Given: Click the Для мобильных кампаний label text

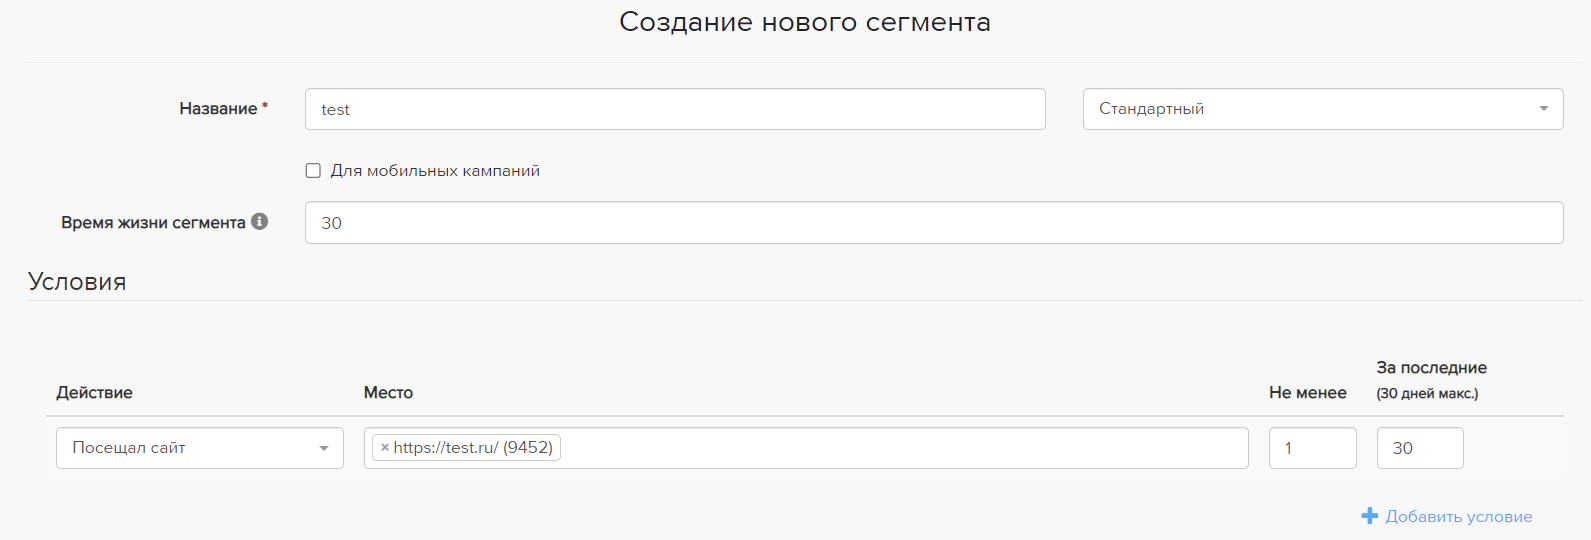Looking at the screenshot, I should 435,171.
